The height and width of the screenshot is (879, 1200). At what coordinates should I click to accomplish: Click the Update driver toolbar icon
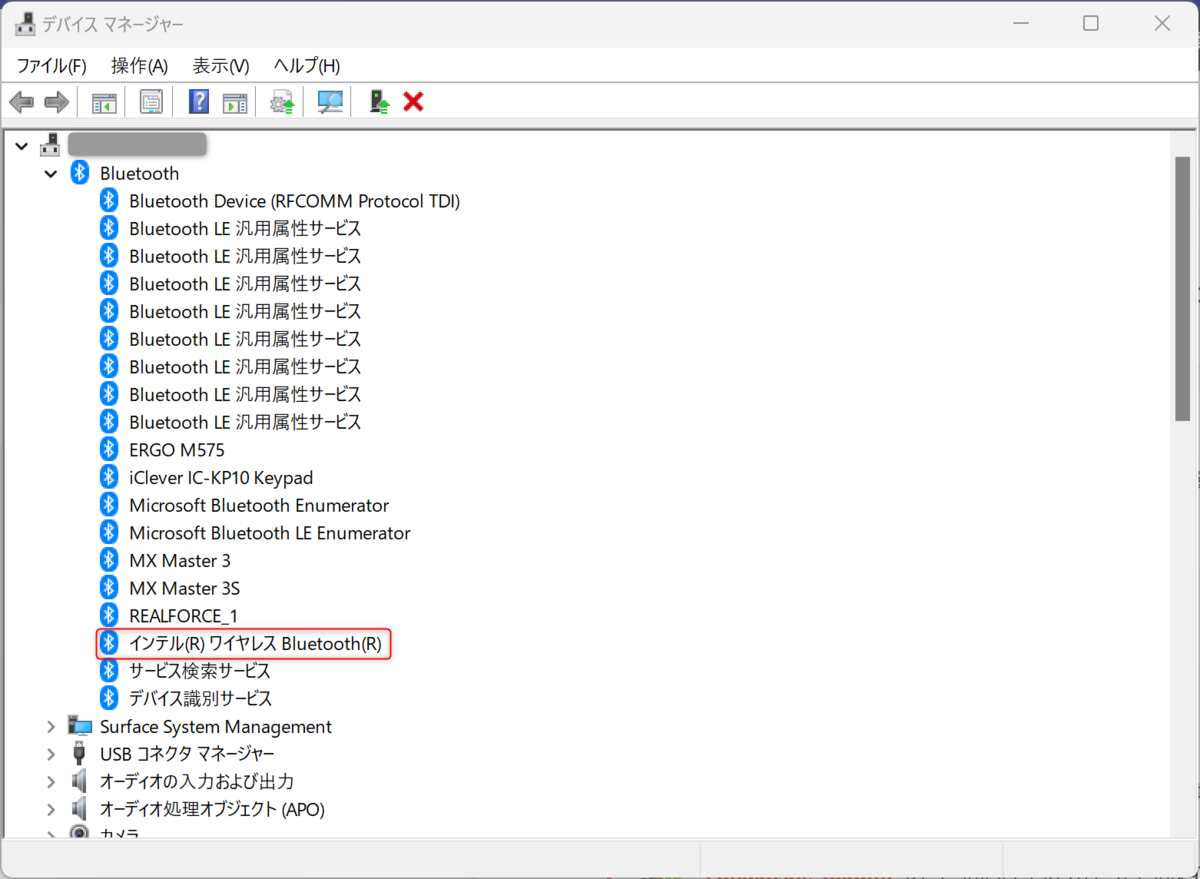coord(283,102)
